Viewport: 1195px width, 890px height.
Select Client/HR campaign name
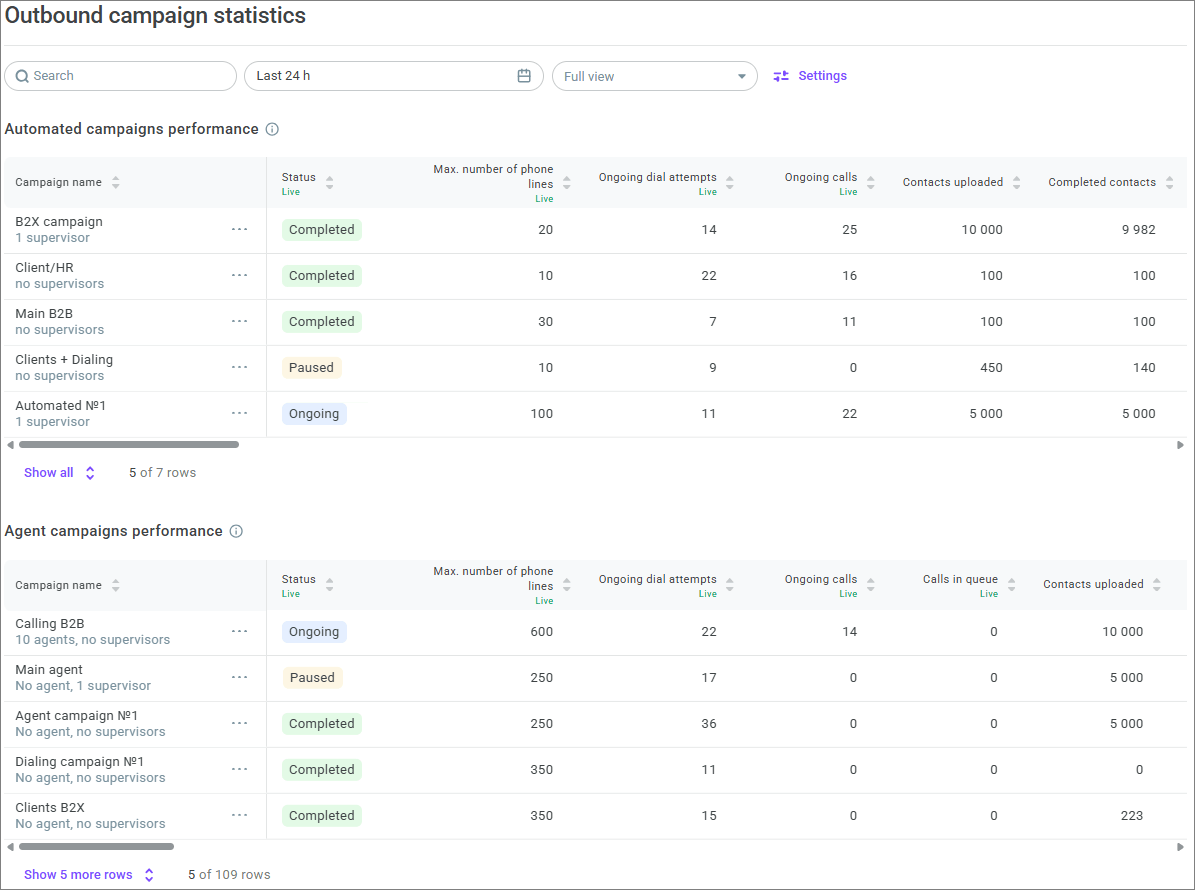pos(44,267)
